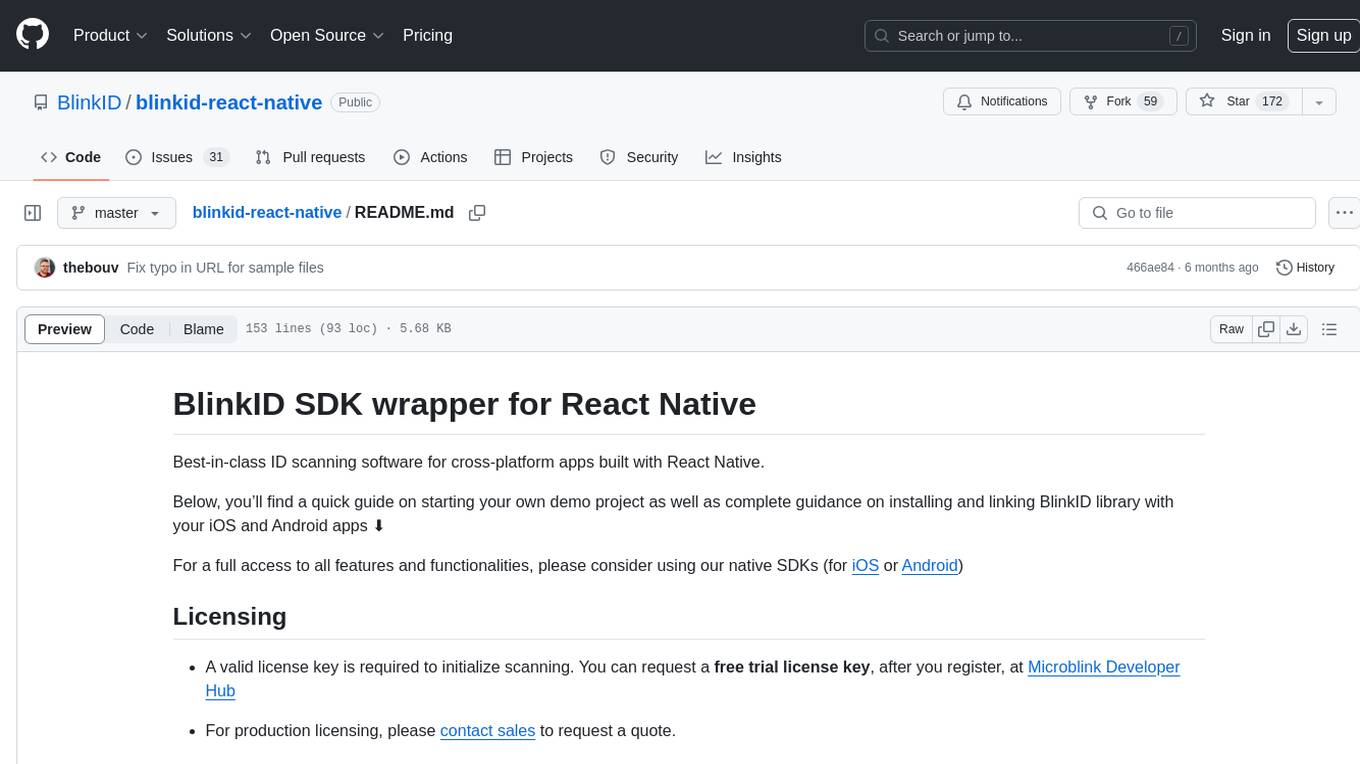Switch to the Actions tab
Screen dimensions: 1360x764
[x=430, y=157]
